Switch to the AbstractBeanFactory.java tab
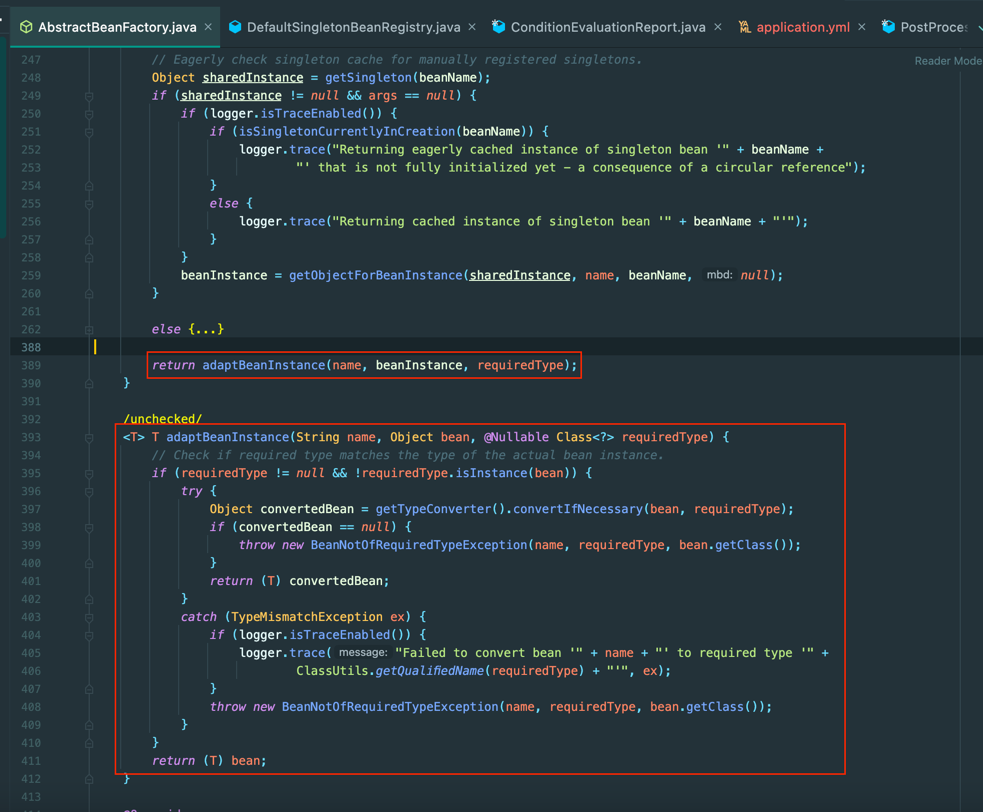The width and height of the screenshot is (983, 812). point(117,27)
